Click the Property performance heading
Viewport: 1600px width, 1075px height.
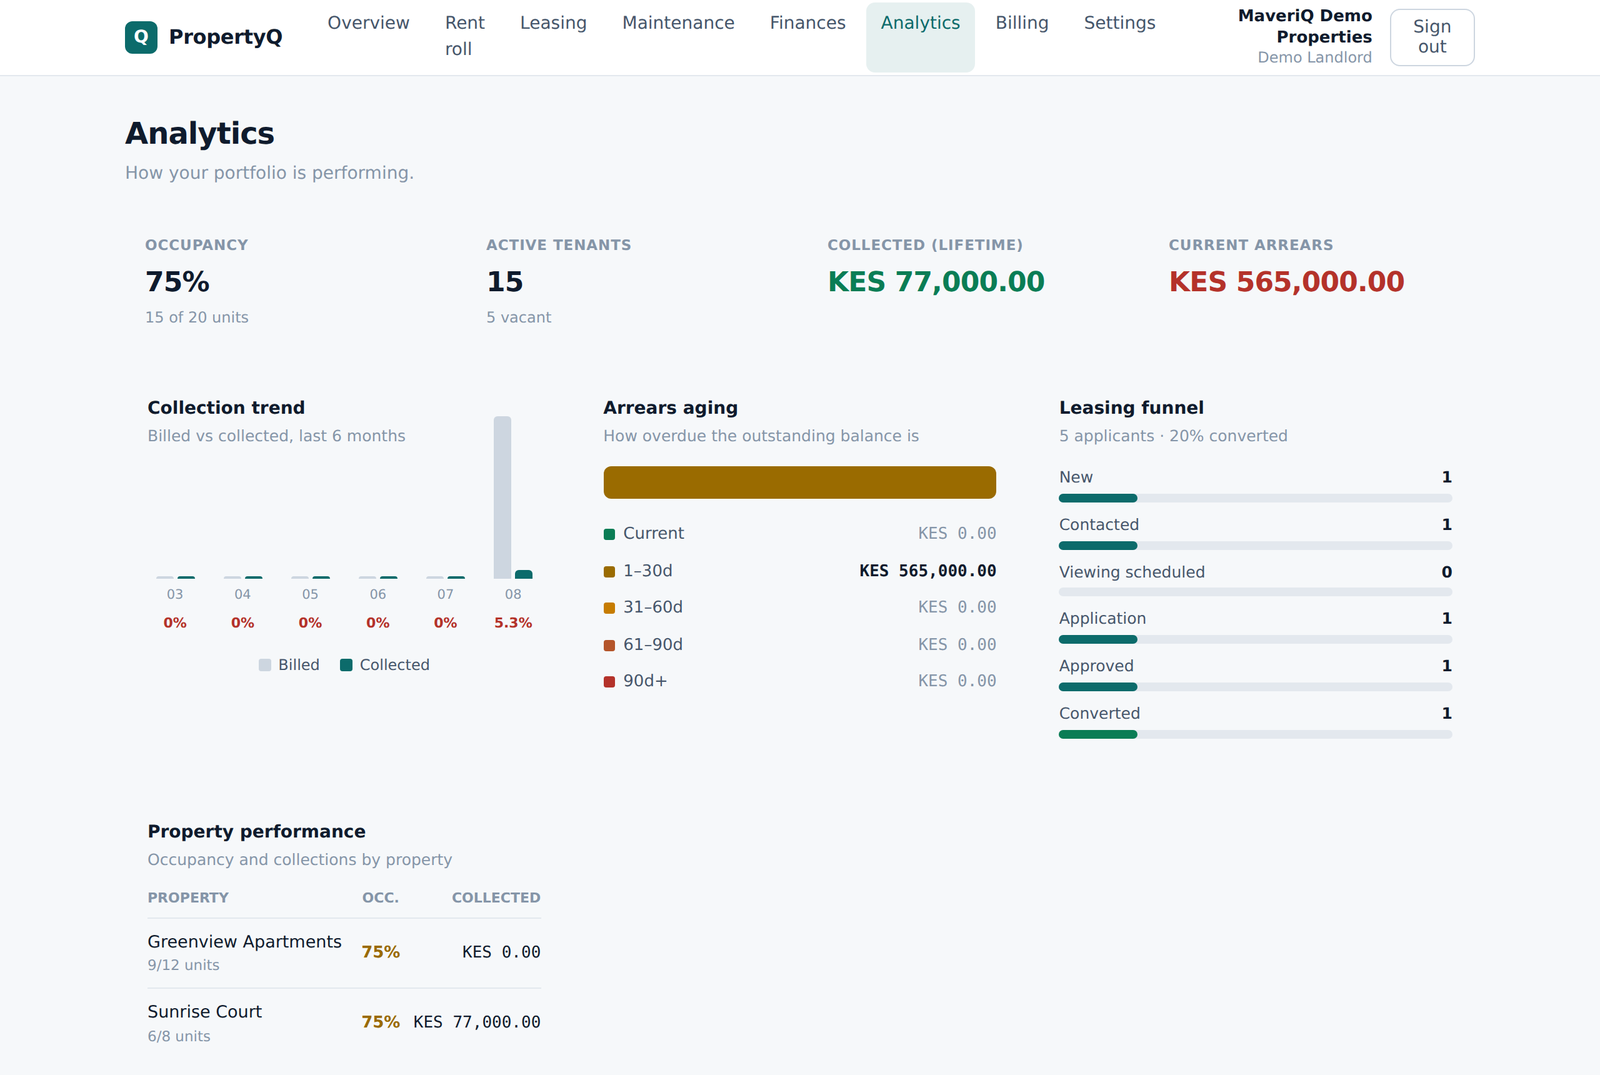[x=257, y=832]
